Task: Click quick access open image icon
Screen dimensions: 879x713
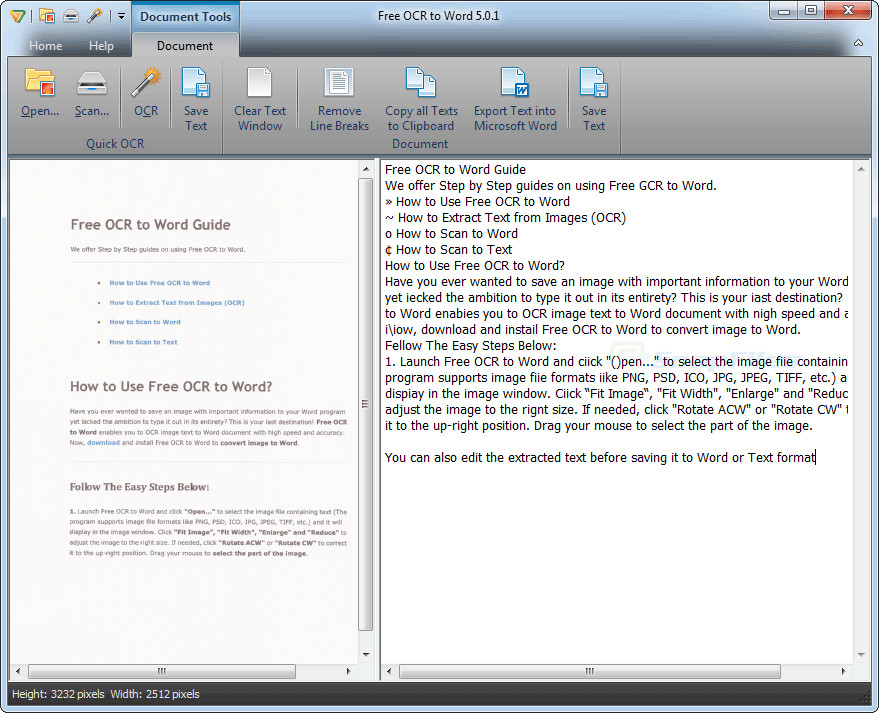Action: [47, 16]
